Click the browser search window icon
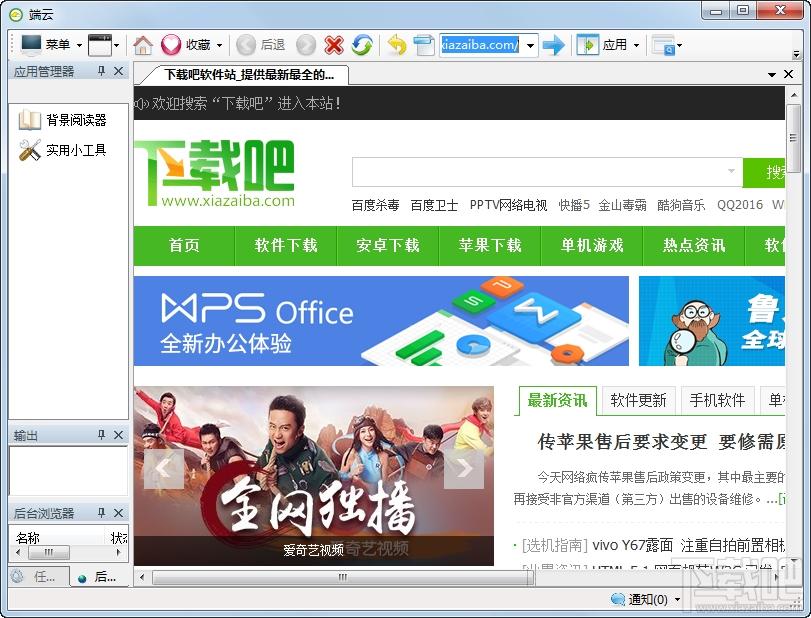 (x=663, y=45)
